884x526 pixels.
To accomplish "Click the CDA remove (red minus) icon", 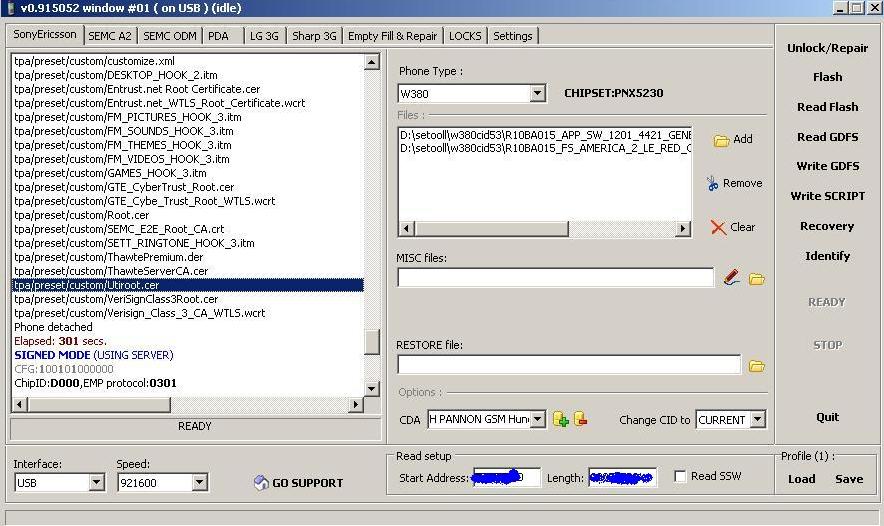I will point(581,419).
